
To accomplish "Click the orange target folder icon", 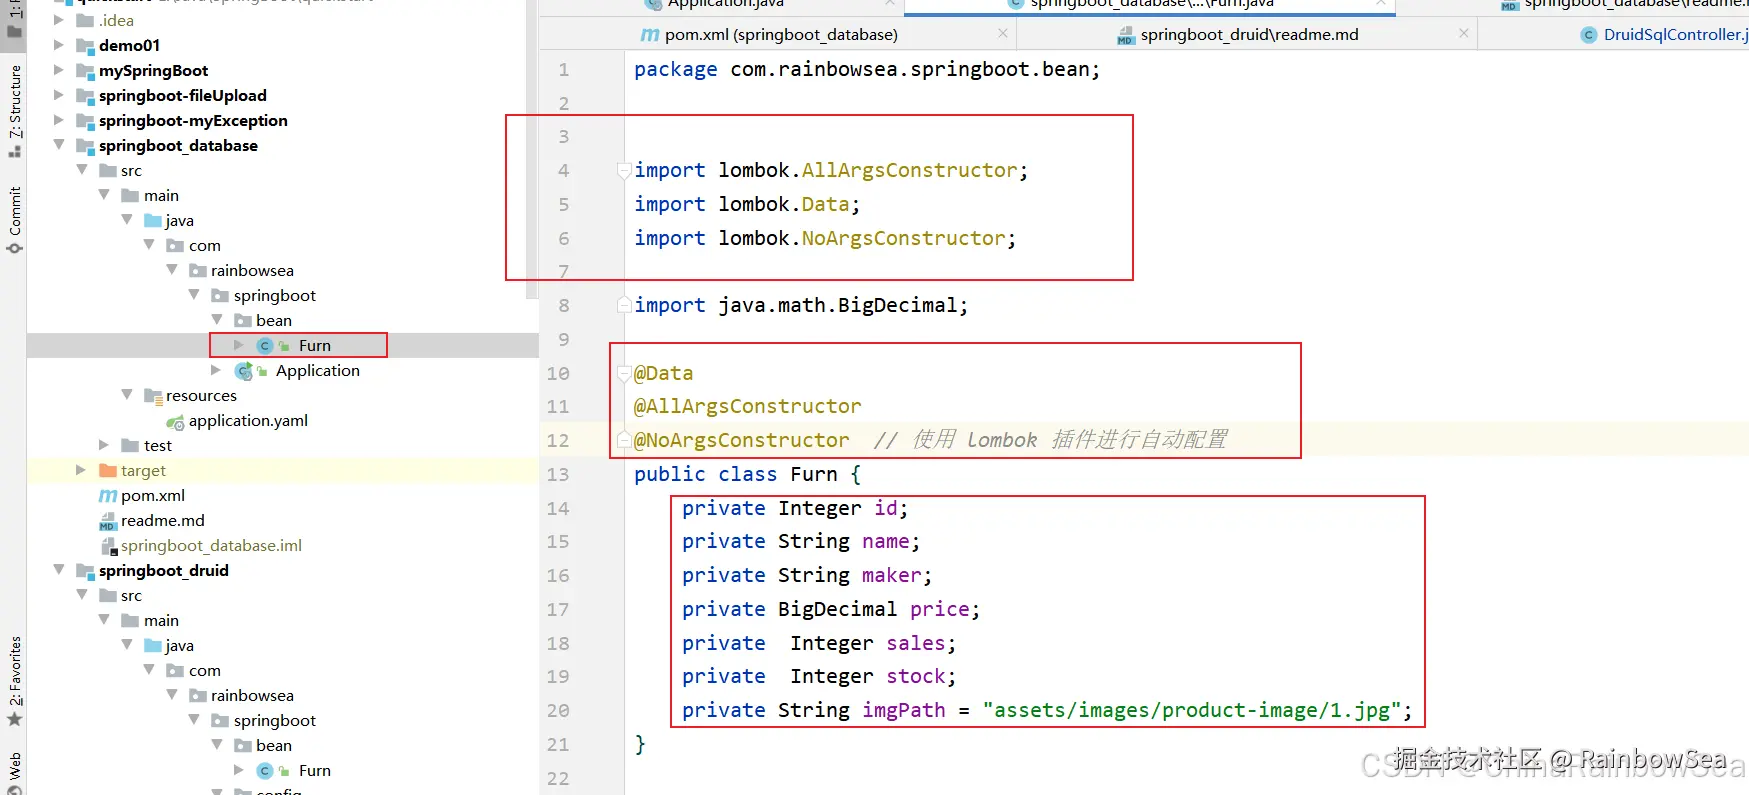I will click(108, 470).
